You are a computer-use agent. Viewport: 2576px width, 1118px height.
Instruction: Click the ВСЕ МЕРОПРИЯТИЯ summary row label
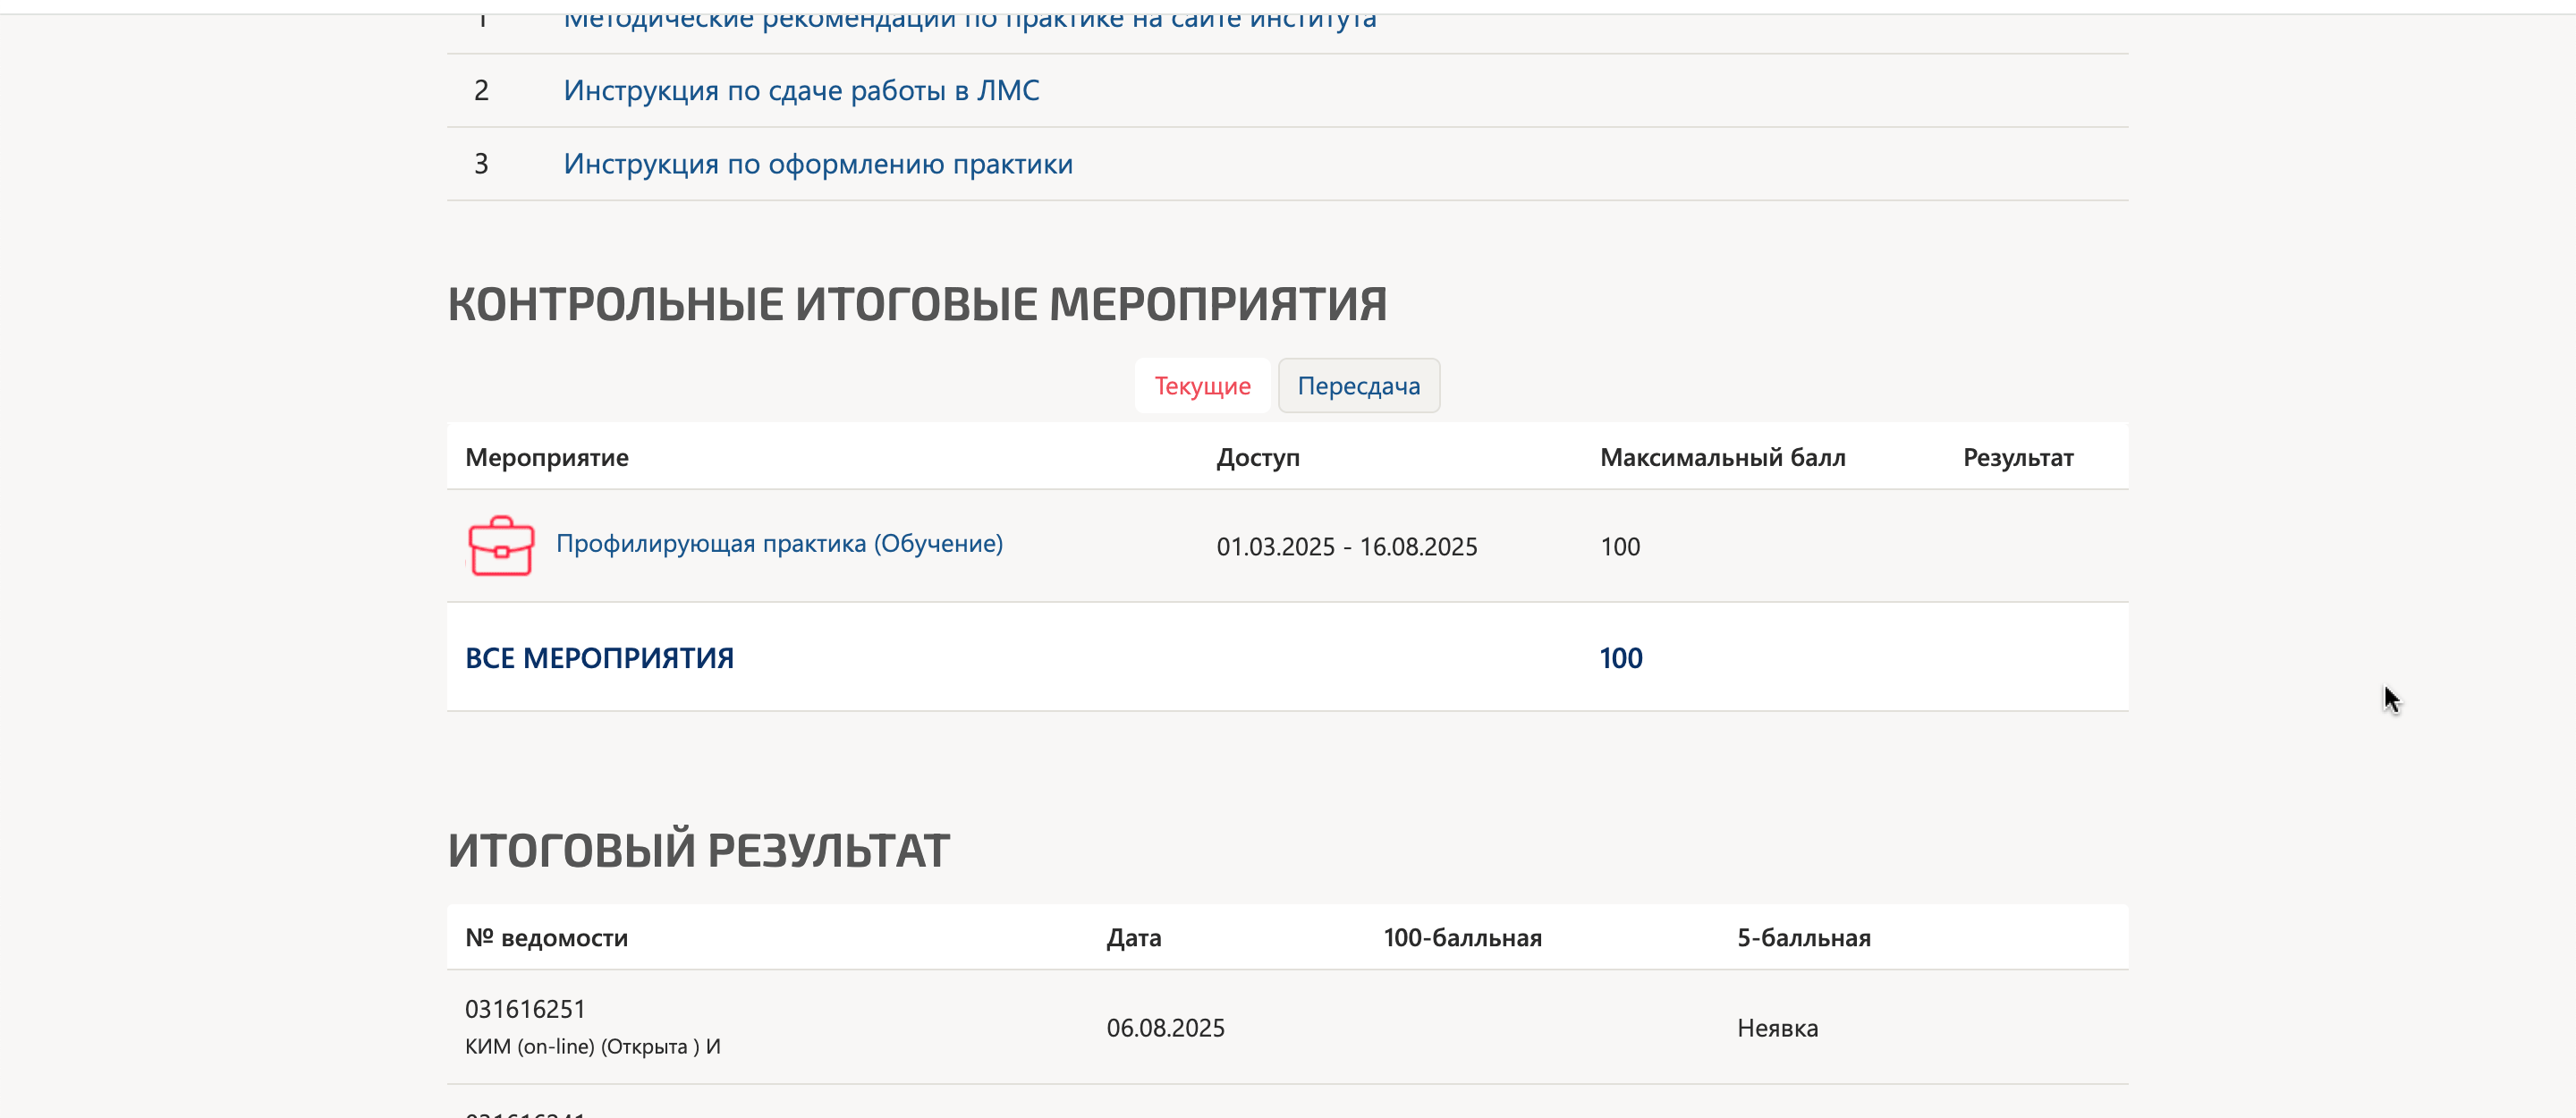[x=599, y=658]
